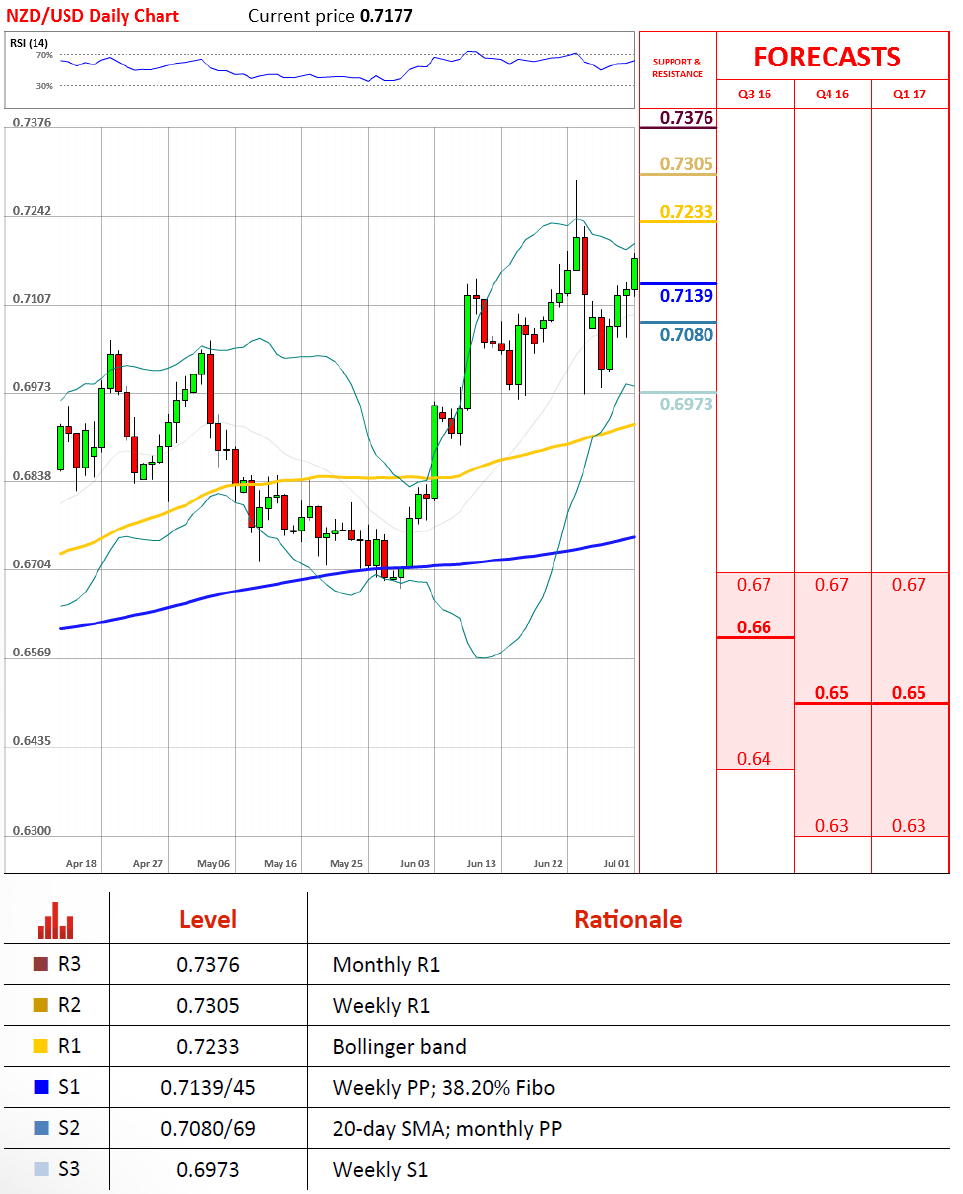Screen dimensions: 963x1194
Task: Click the Jun 13 date axis label
Action: pyautogui.click(x=481, y=864)
